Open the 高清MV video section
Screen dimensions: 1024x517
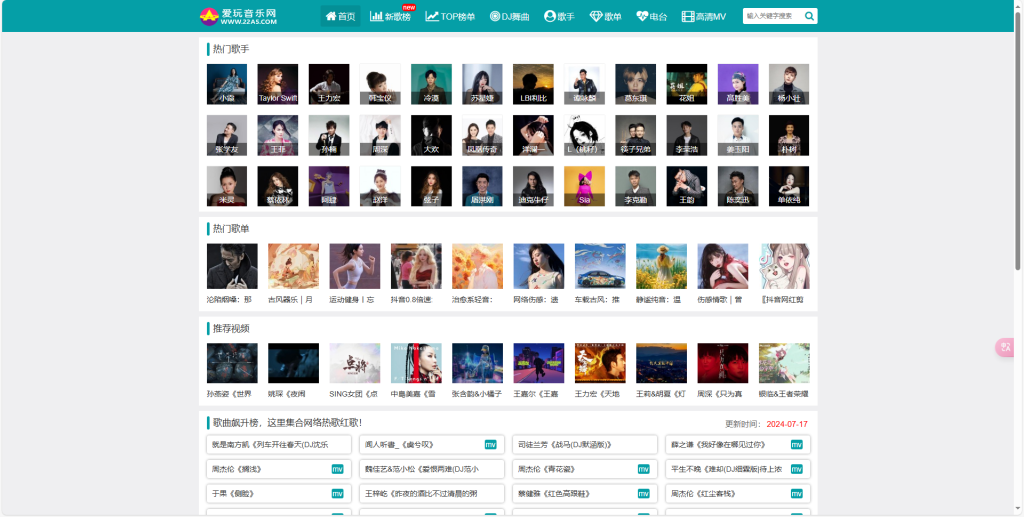pos(704,16)
